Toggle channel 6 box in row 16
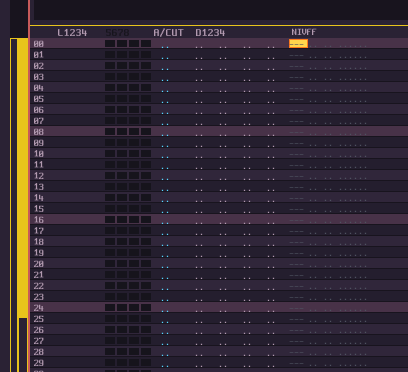 122,219
